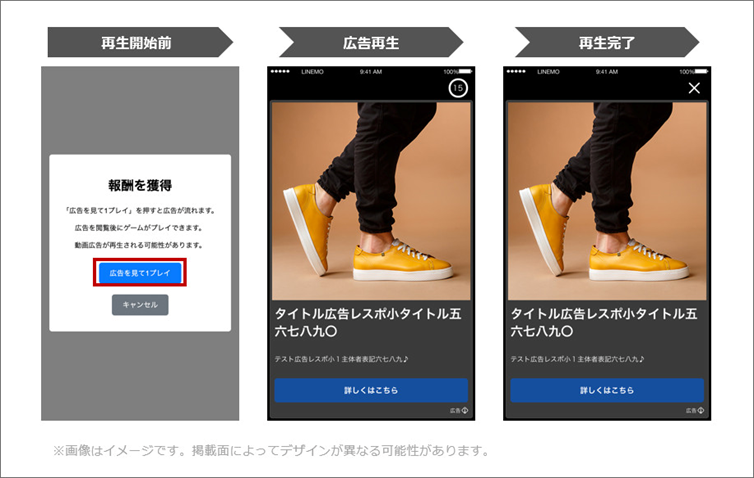Click the 報酬を獲得 dialog heading
Screen dimensions: 754x478
click(x=140, y=185)
